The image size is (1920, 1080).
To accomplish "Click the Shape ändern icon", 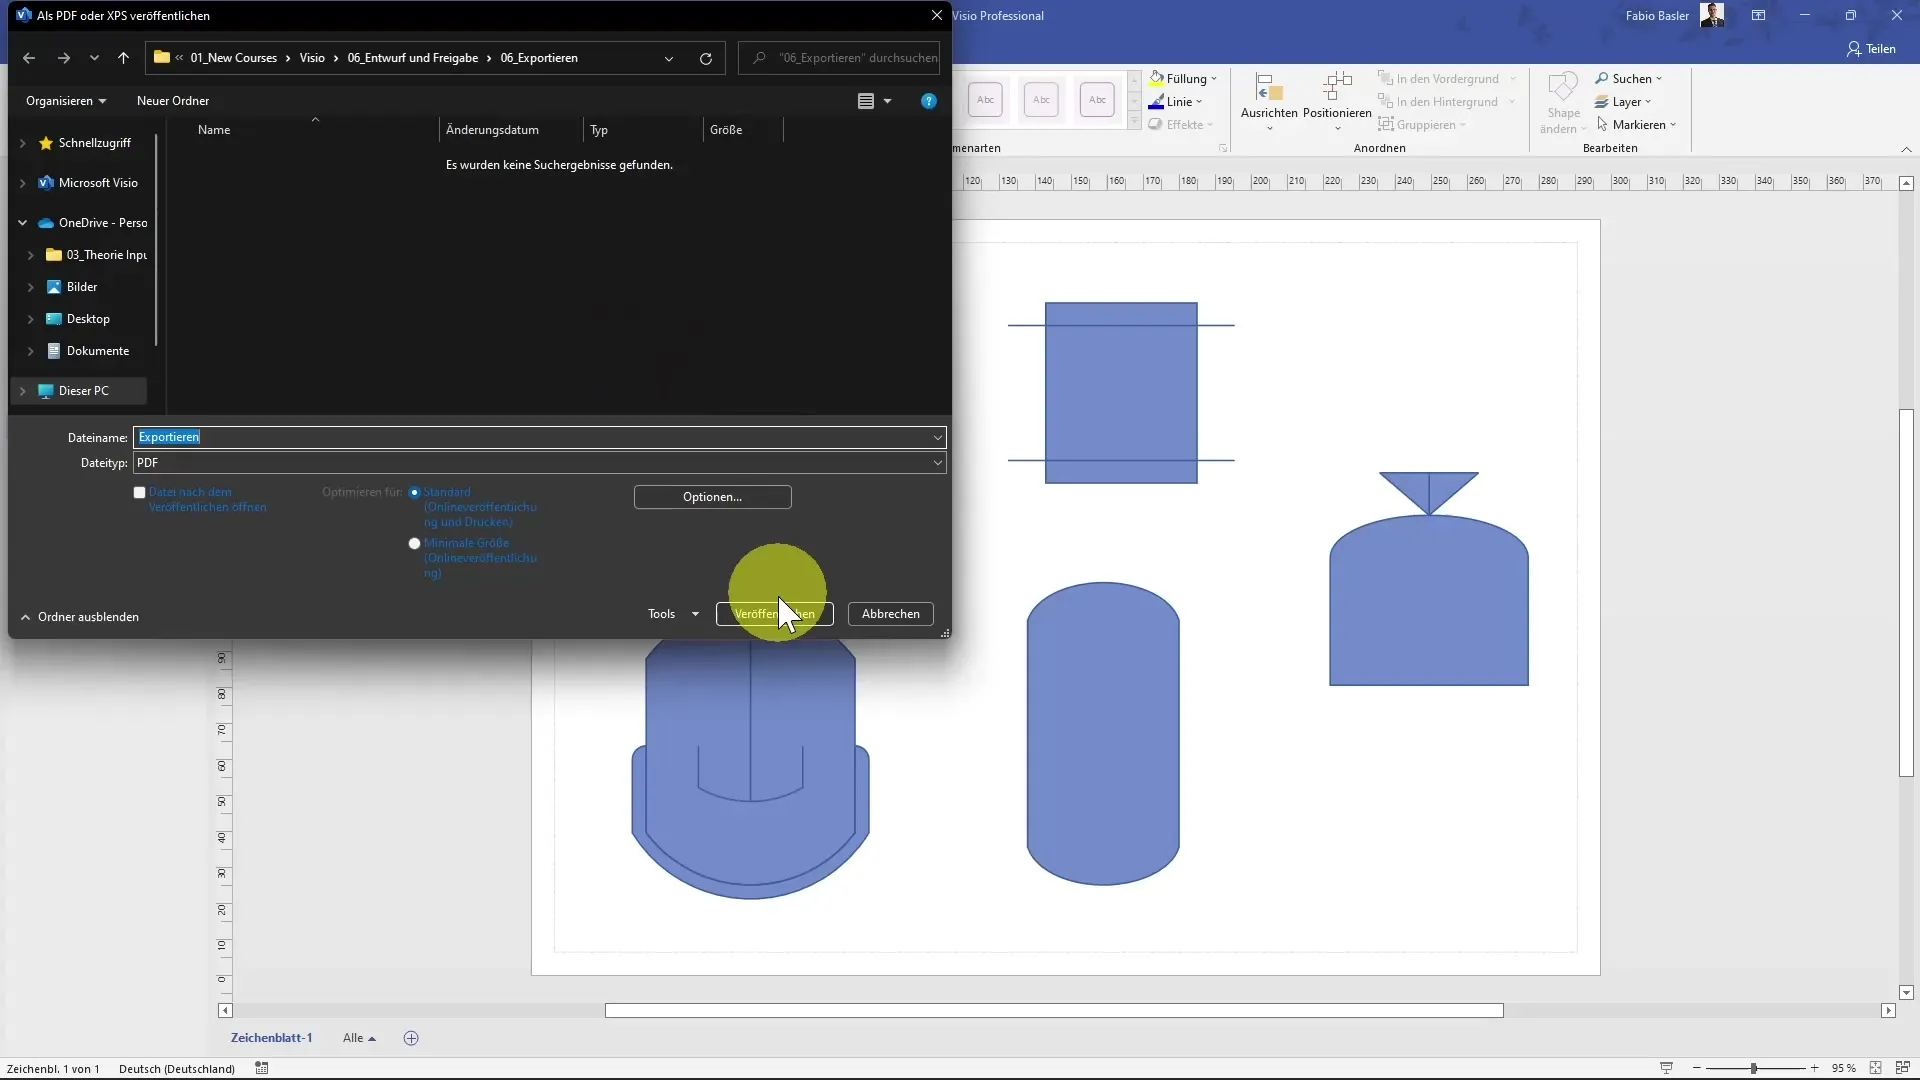I will click(1563, 88).
